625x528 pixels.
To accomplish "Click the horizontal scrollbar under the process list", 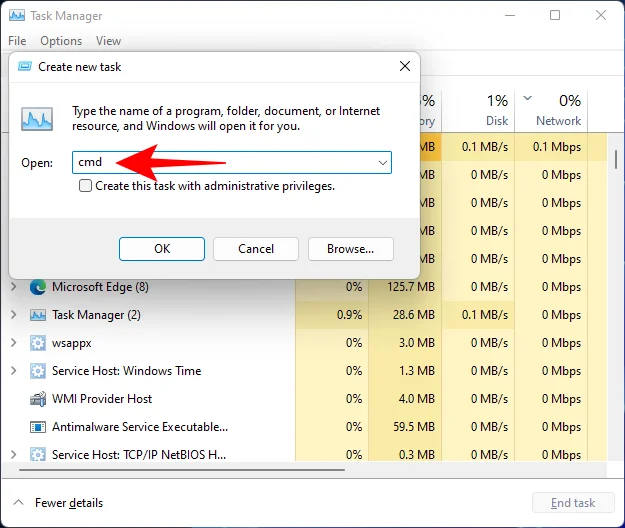I will pos(182,470).
